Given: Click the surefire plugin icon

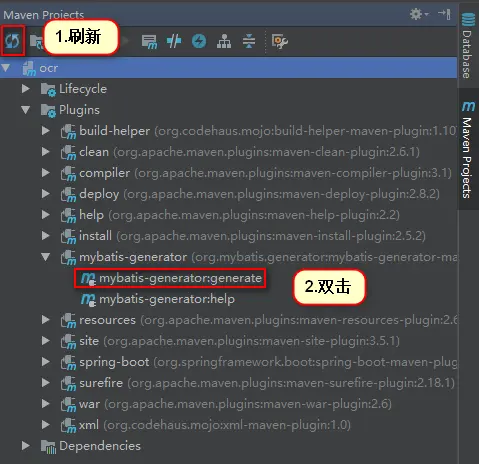Looking at the screenshot, I should (68, 383).
